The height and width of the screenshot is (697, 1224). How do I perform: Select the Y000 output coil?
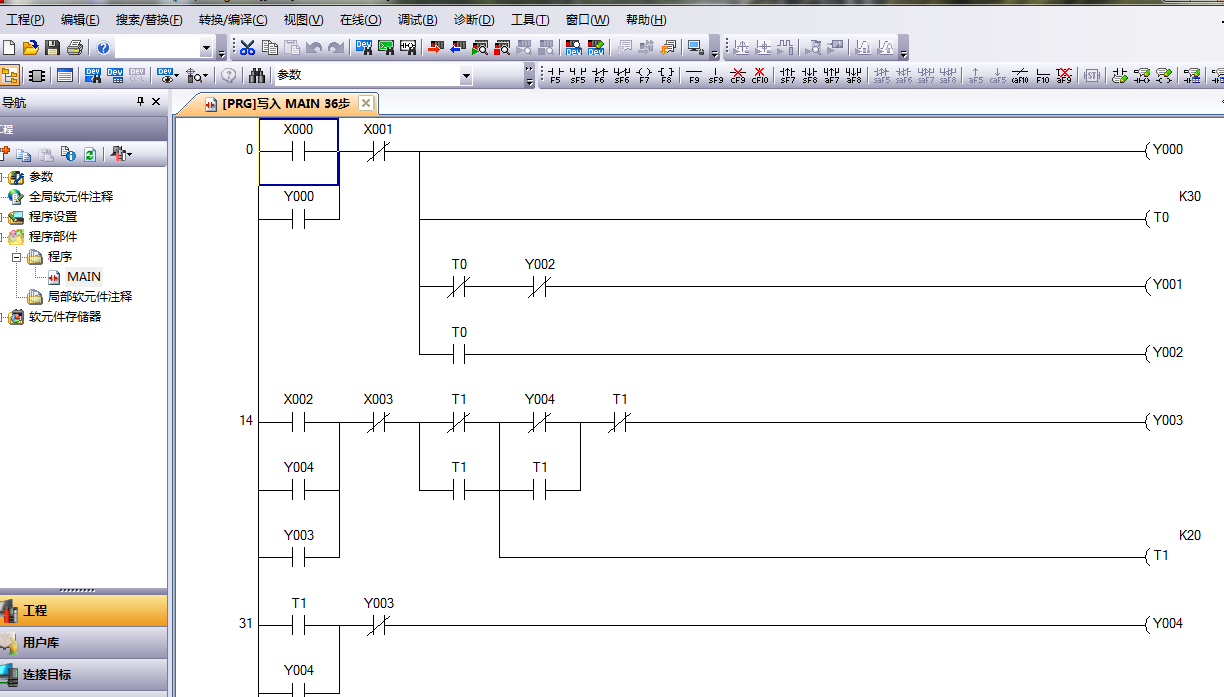point(1166,150)
